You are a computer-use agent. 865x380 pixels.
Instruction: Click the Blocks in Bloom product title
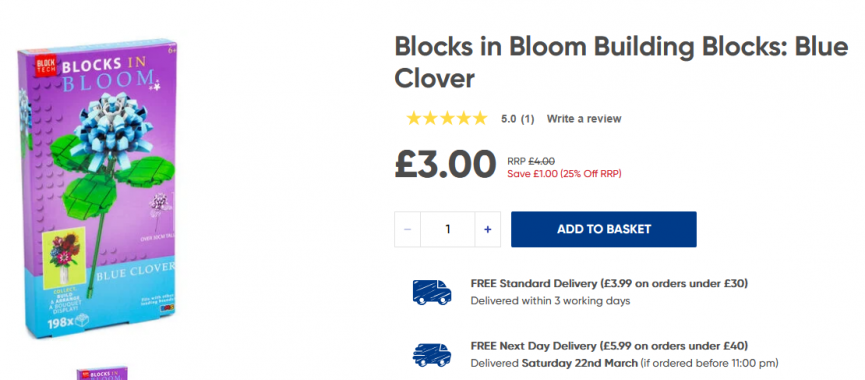pos(621,63)
